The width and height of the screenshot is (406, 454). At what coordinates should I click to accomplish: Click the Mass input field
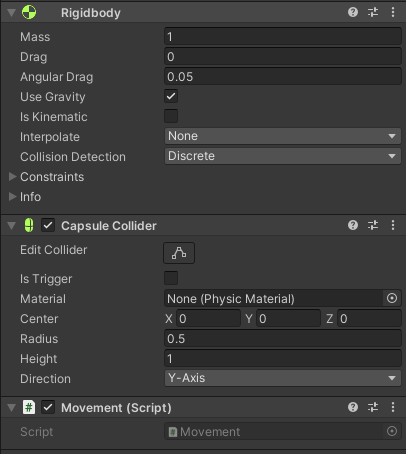(x=283, y=36)
